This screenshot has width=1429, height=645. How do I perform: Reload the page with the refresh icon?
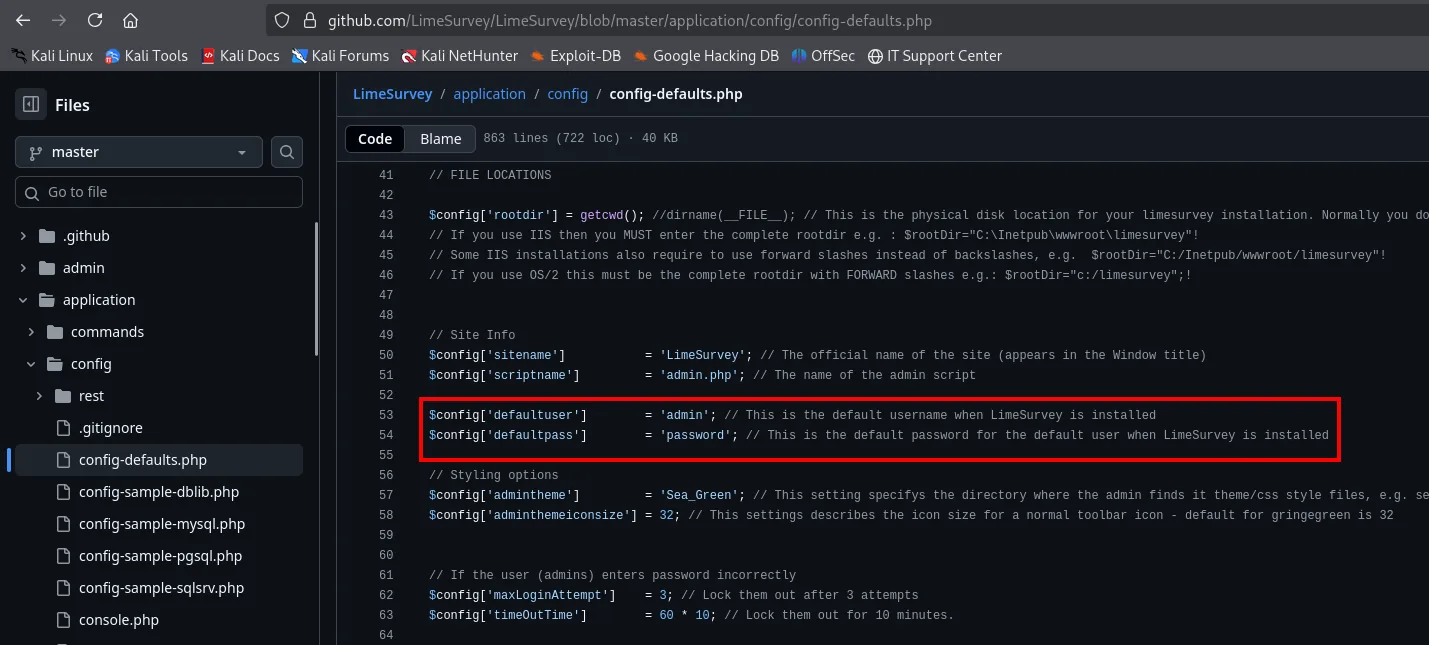click(95, 20)
